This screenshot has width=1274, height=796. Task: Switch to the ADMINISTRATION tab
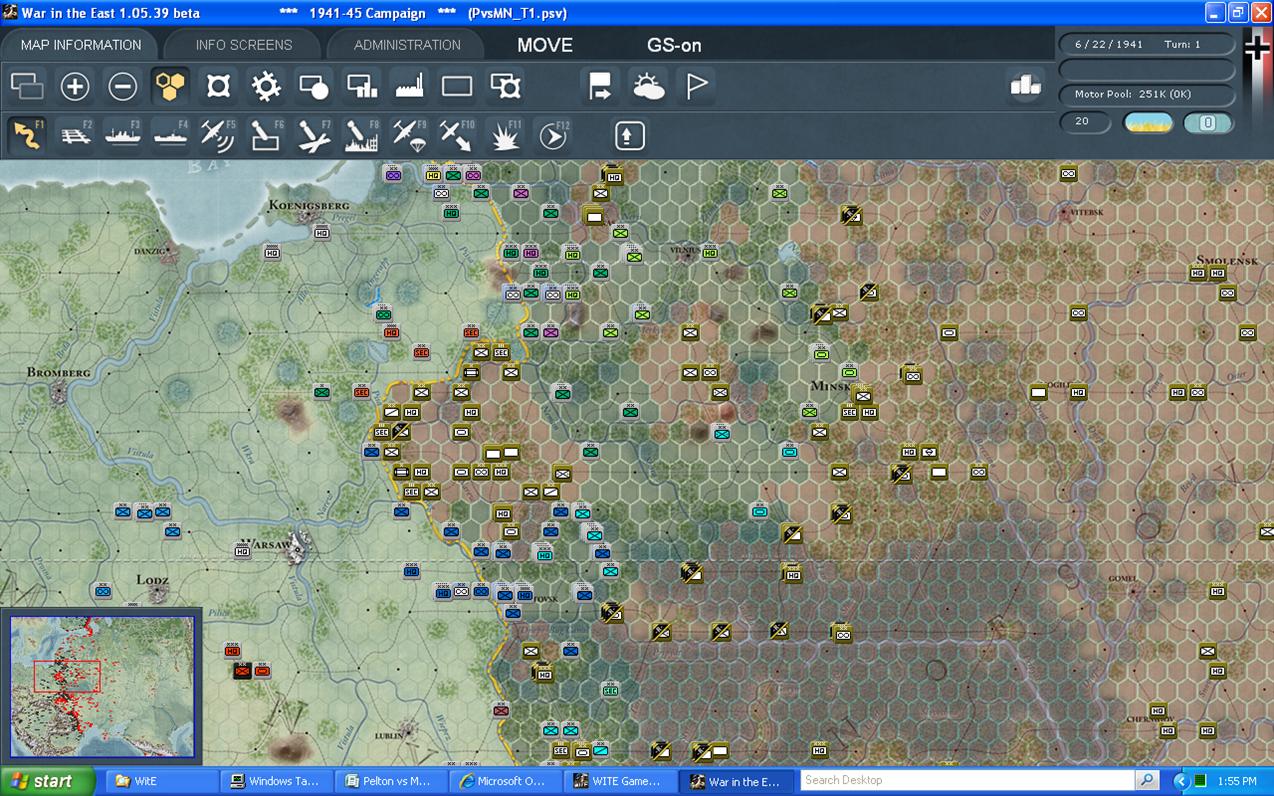tap(407, 45)
